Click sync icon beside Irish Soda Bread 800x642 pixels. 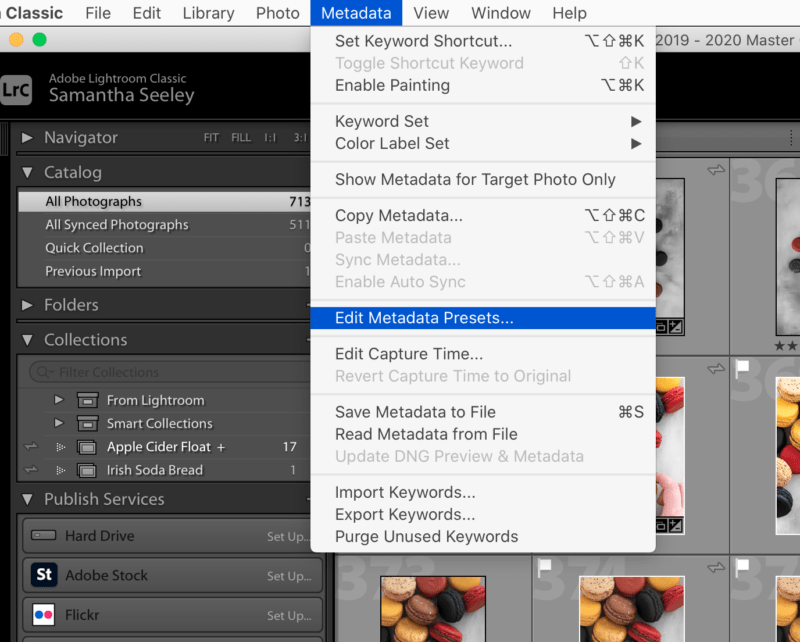click(x=31, y=470)
